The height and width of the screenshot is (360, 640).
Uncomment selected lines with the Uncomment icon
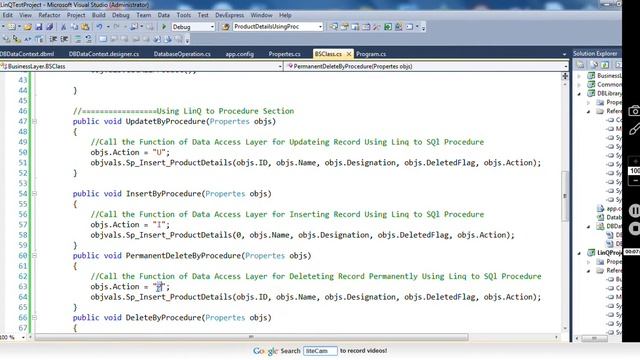(x=88, y=39)
